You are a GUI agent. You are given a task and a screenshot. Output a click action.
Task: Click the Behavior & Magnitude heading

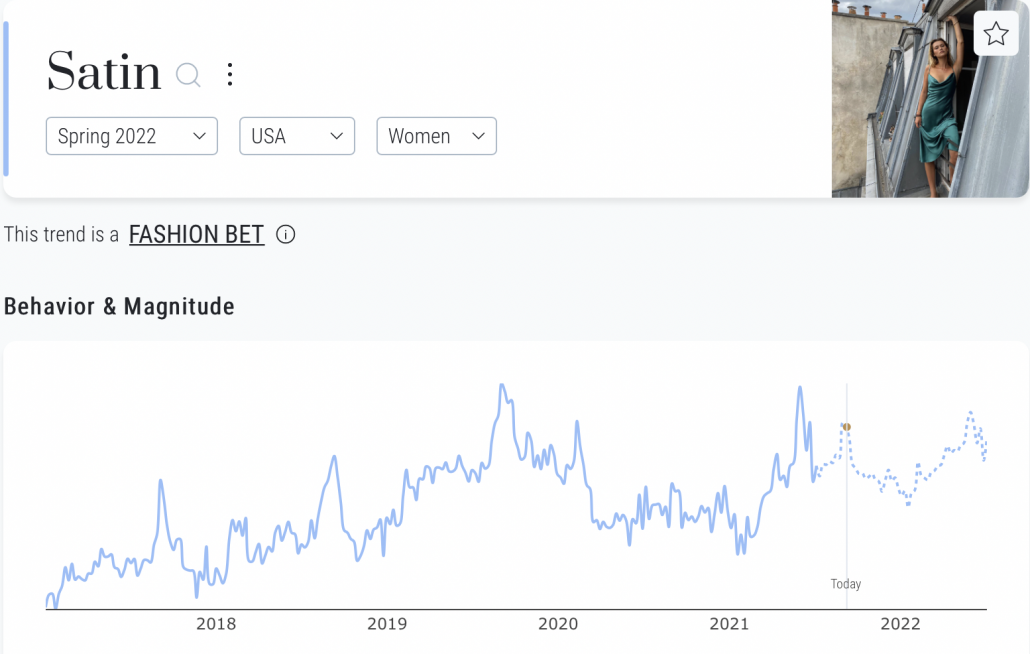click(119, 307)
